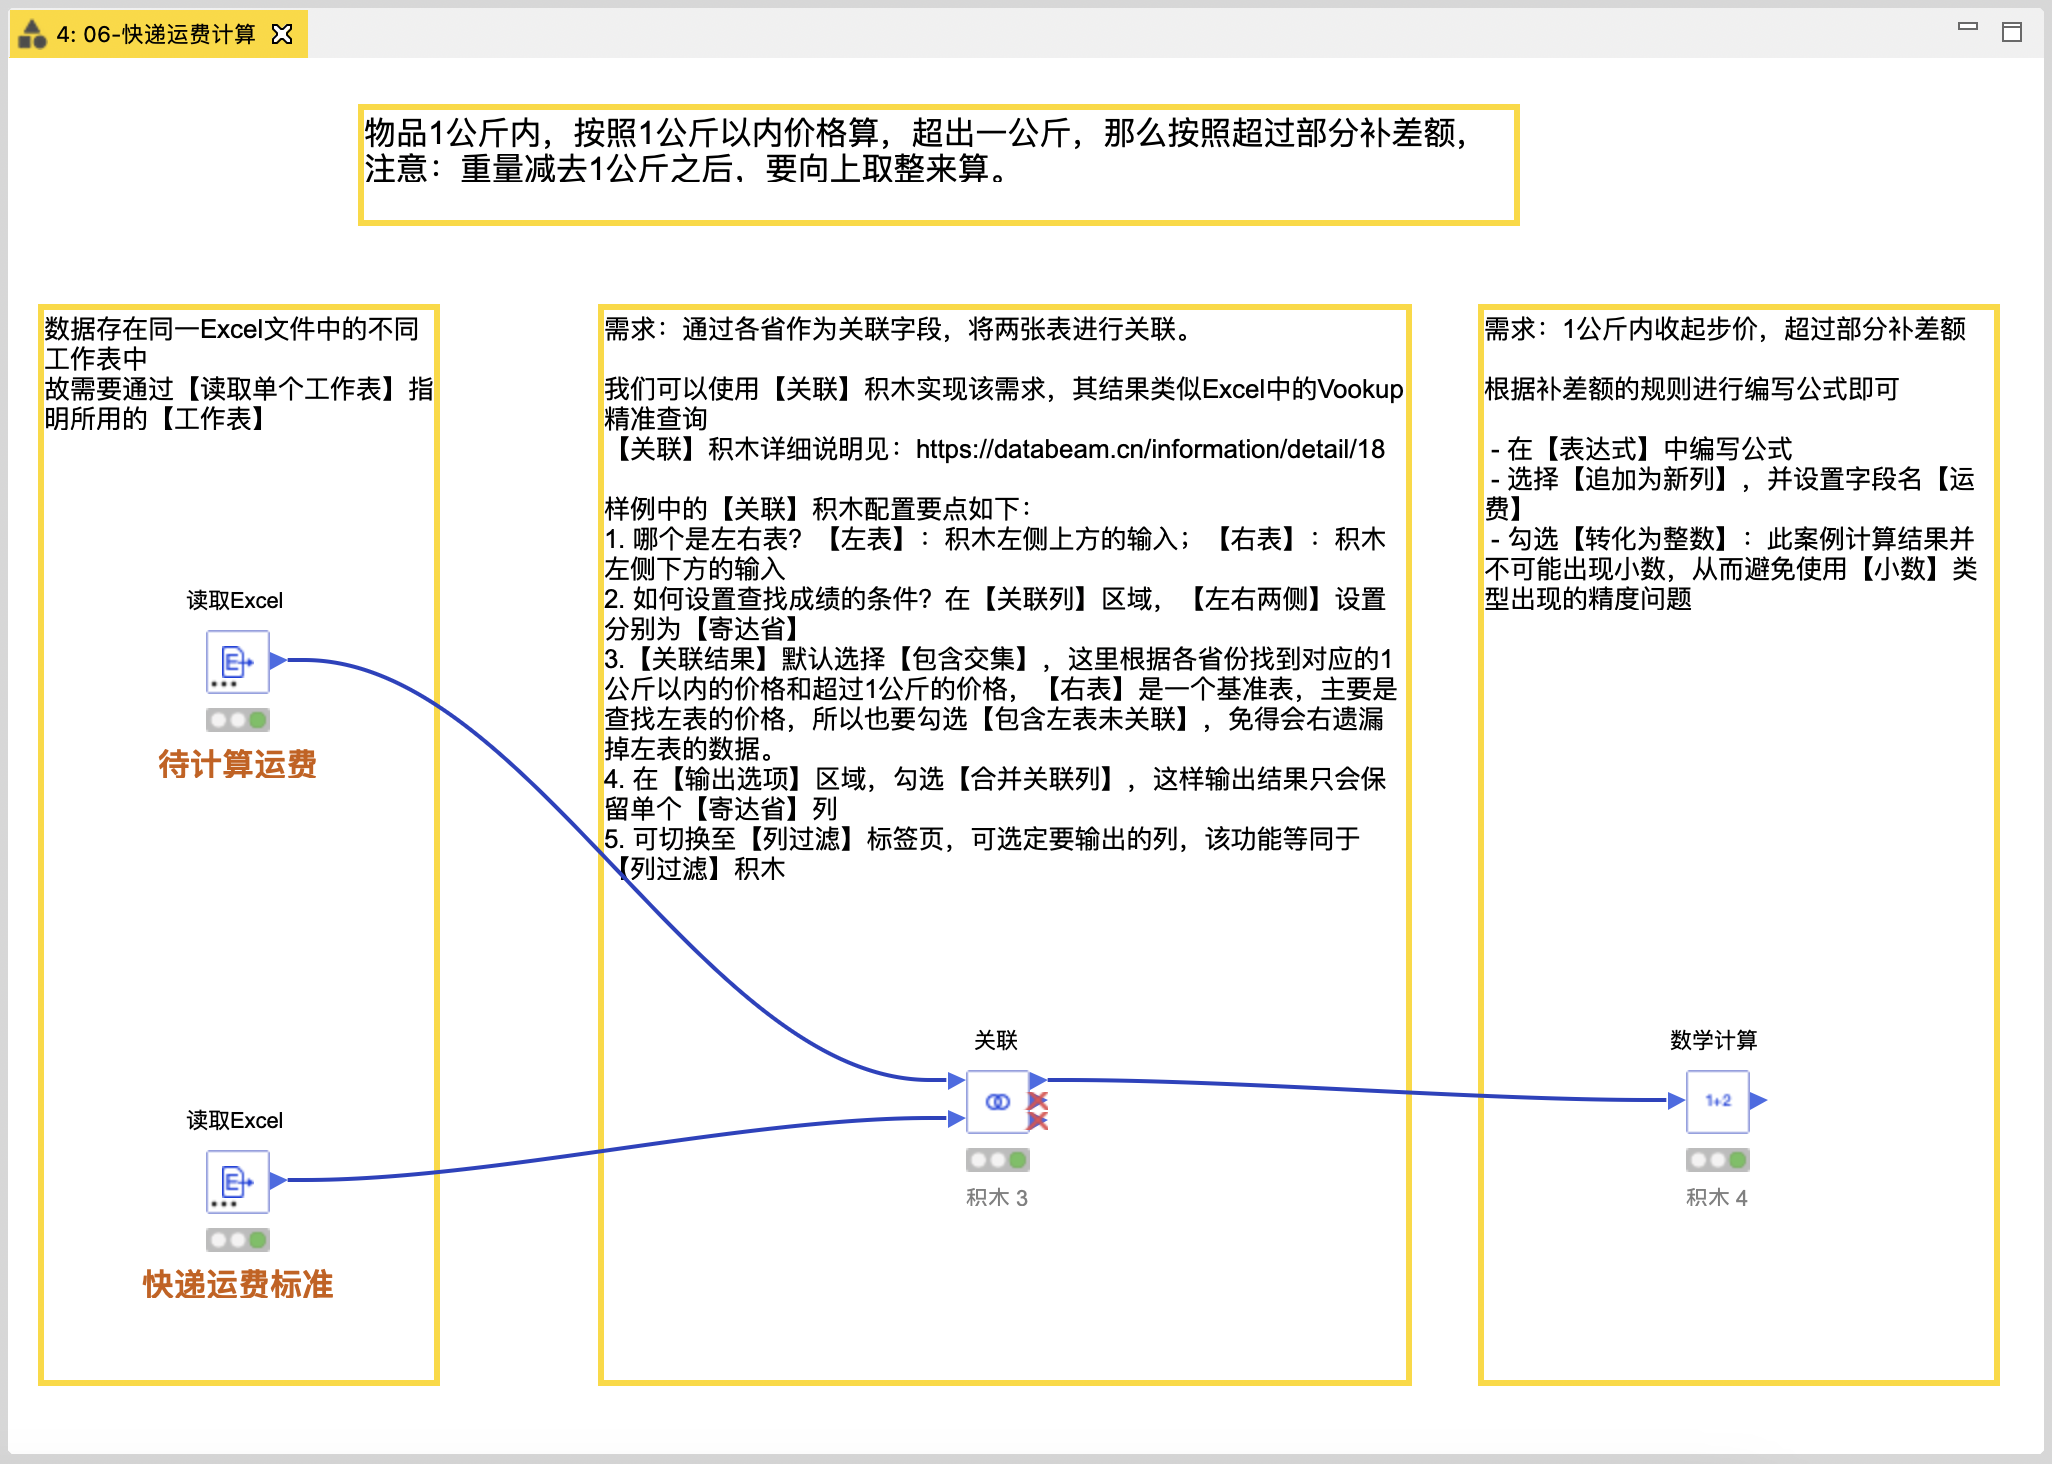Click the 积木 4 node label
The width and height of the screenshot is (2052, 1464).
pos(1717,1197)
